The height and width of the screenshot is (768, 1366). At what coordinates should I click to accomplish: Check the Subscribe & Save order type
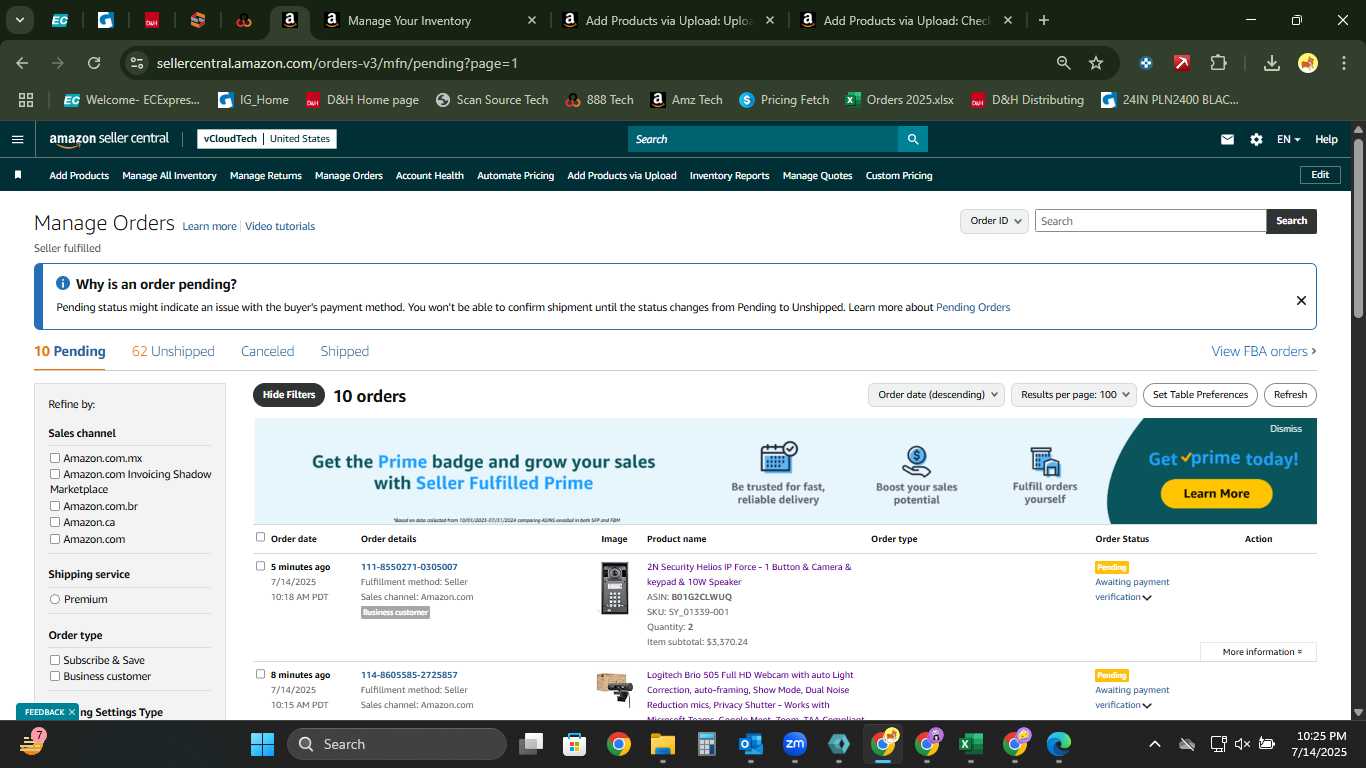(55, 660)
